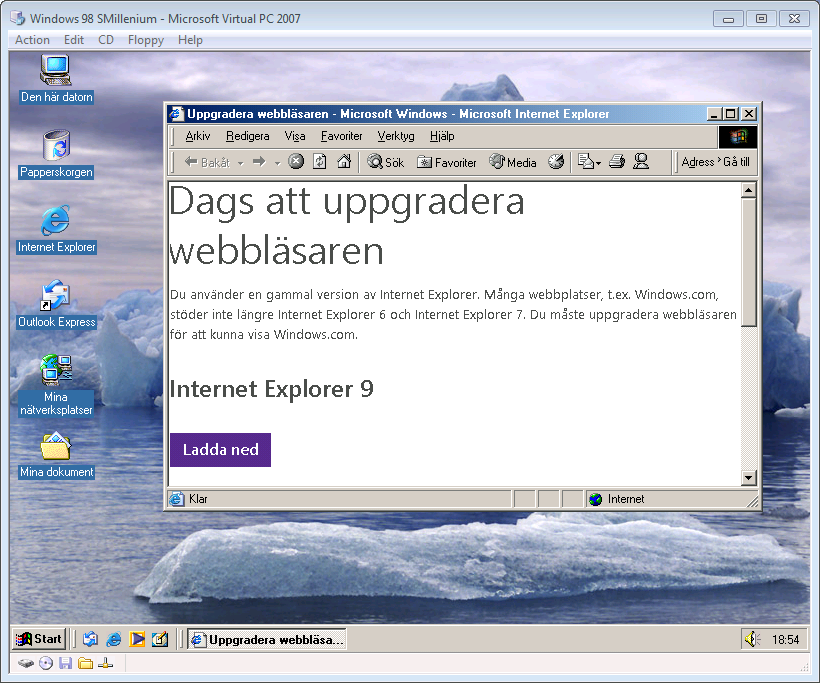This screenshot has width=820, height=683.
Task: Open Visa menu
Action: tap(295, 136)
